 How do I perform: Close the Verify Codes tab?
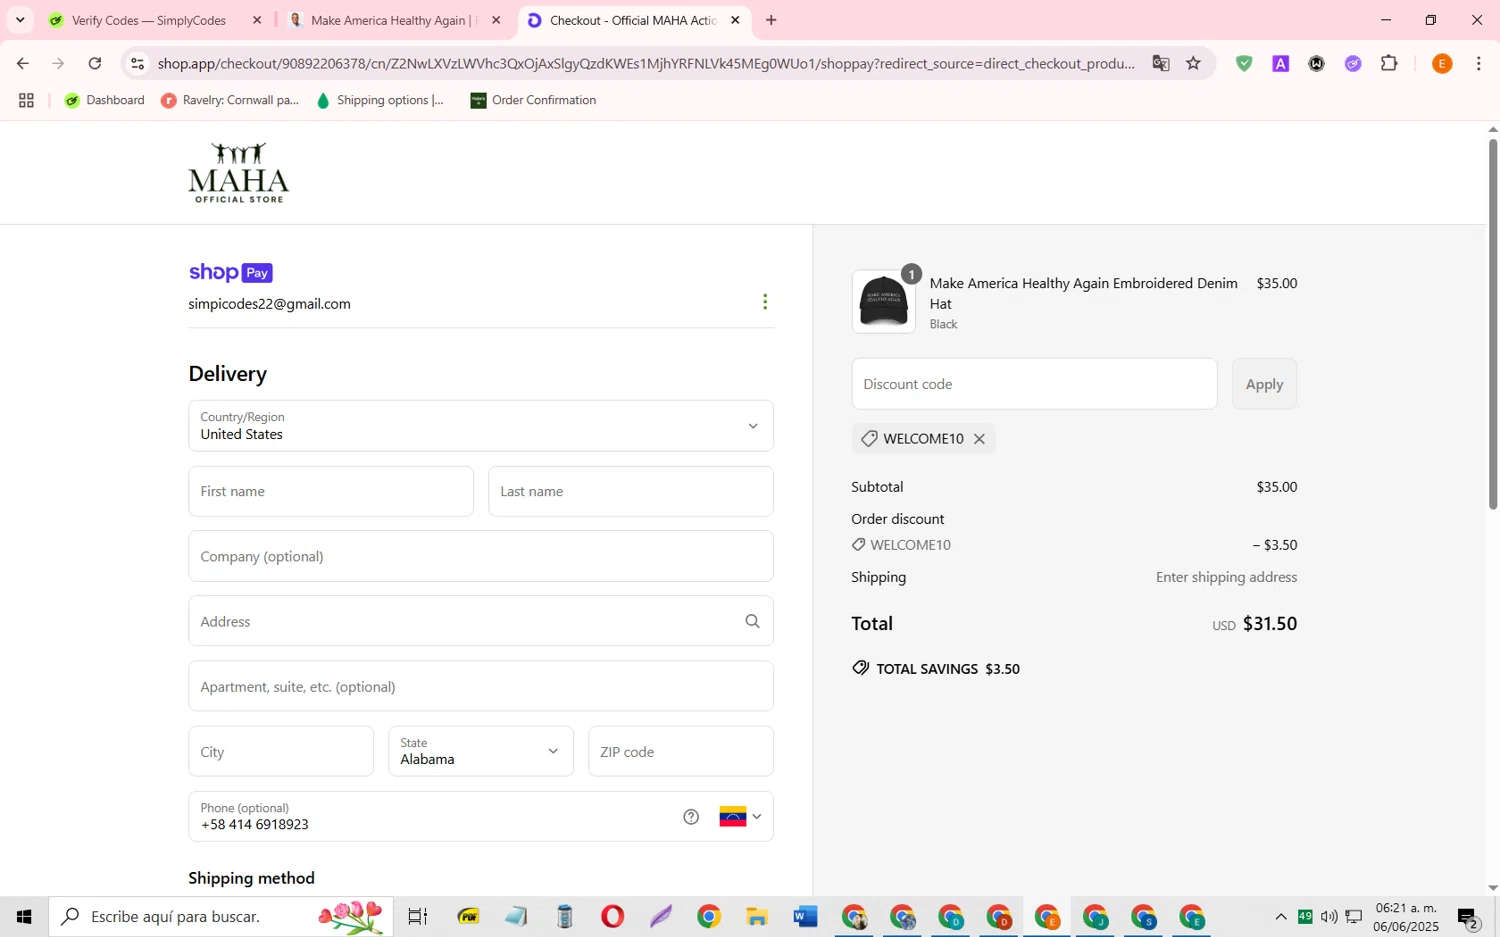pos(257,20)
